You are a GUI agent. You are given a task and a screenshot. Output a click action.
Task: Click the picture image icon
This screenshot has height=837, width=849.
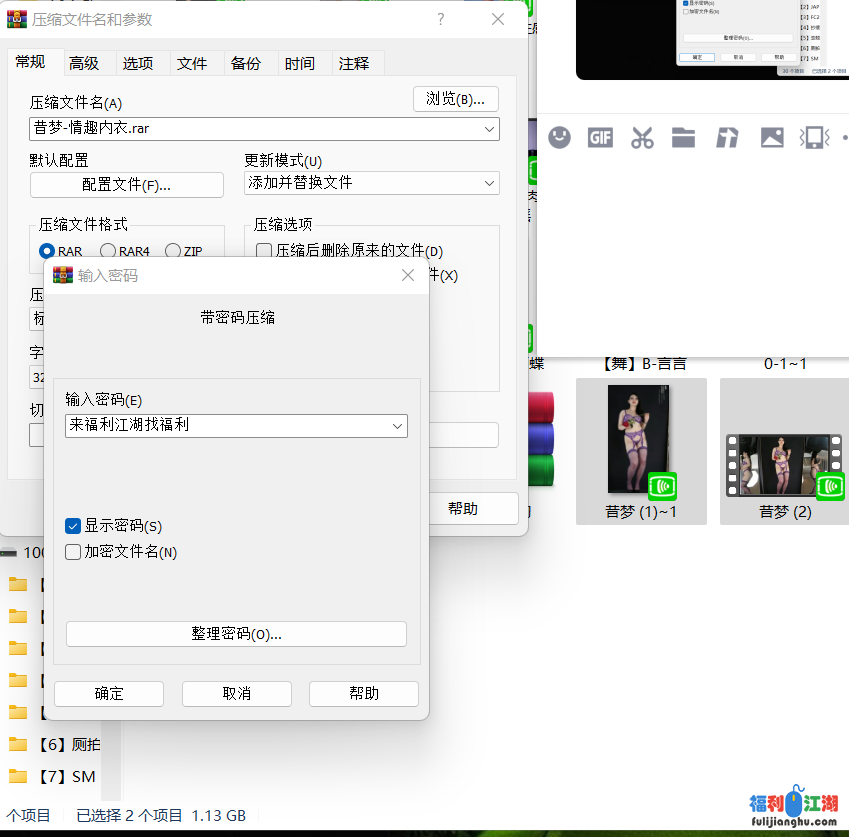(x=772, y=138)
